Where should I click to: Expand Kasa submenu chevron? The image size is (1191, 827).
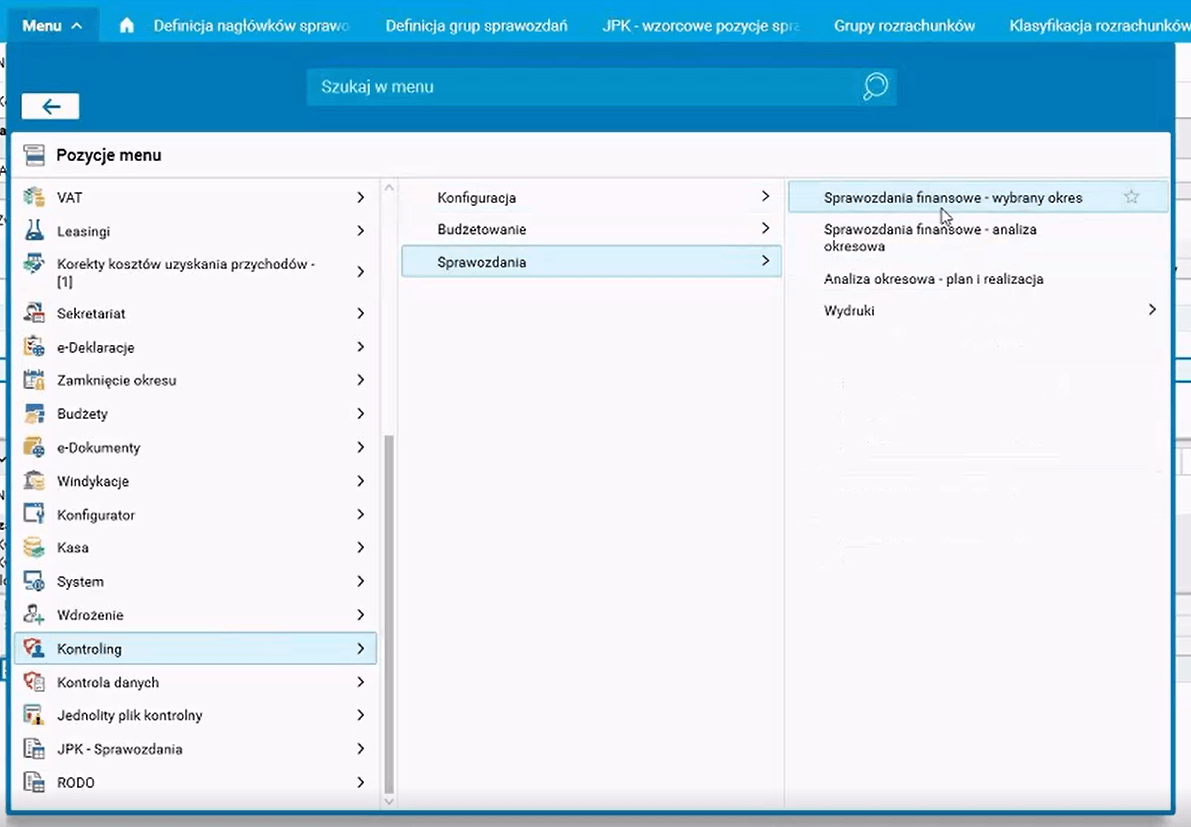pyautogui.click(x=360, y=548)
